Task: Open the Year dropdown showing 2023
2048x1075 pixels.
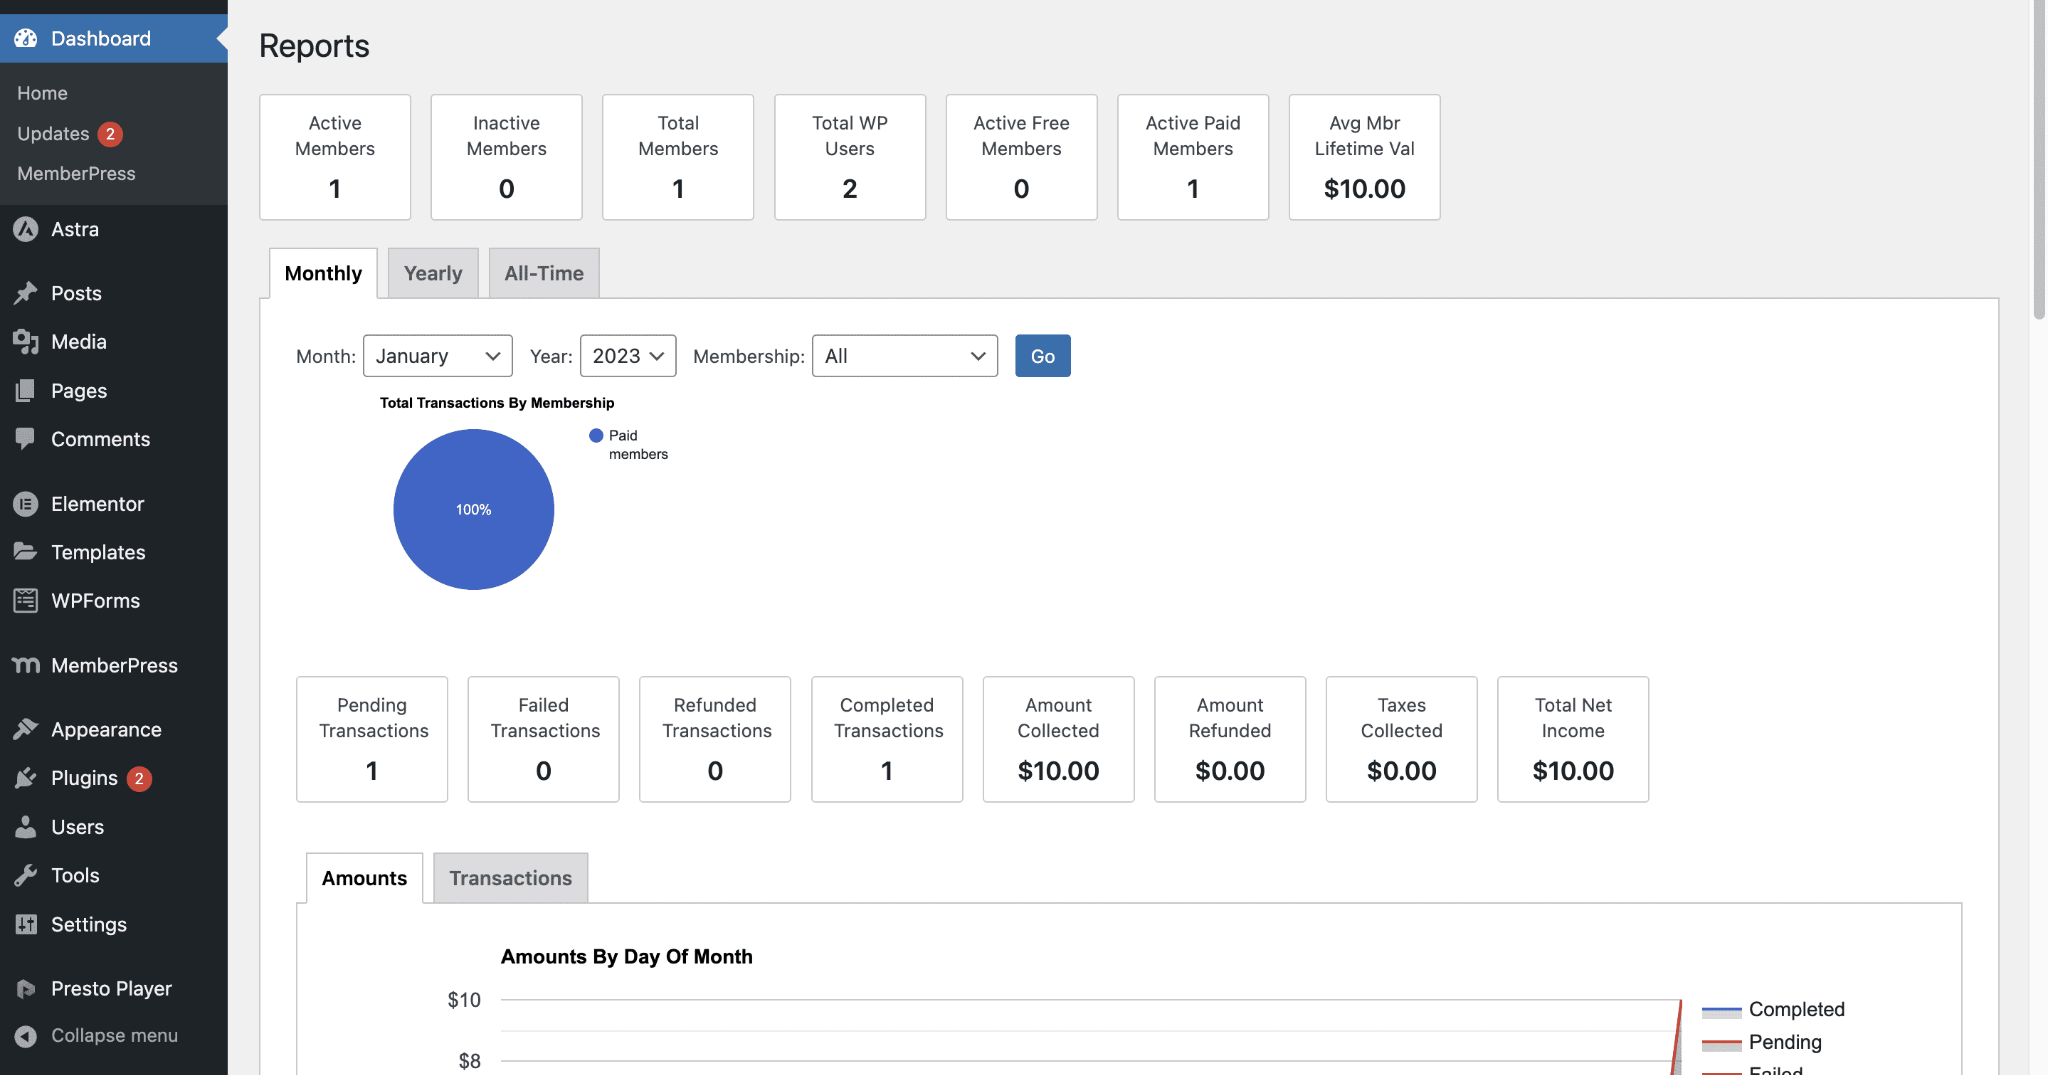Action: (628, 356)
